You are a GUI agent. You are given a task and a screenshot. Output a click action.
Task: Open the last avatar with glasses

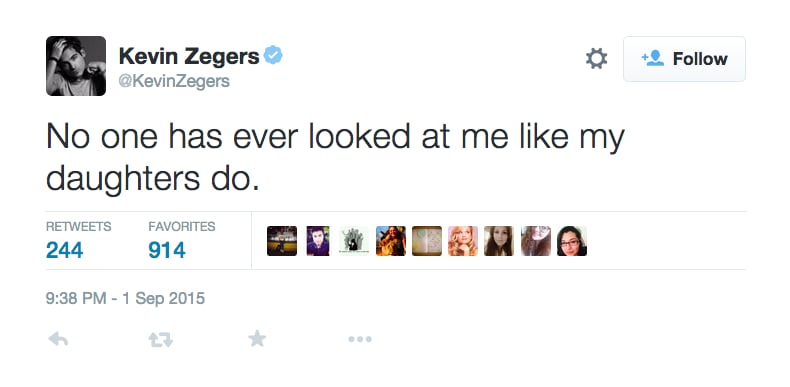pyautogui.click(x=572, y=241)
